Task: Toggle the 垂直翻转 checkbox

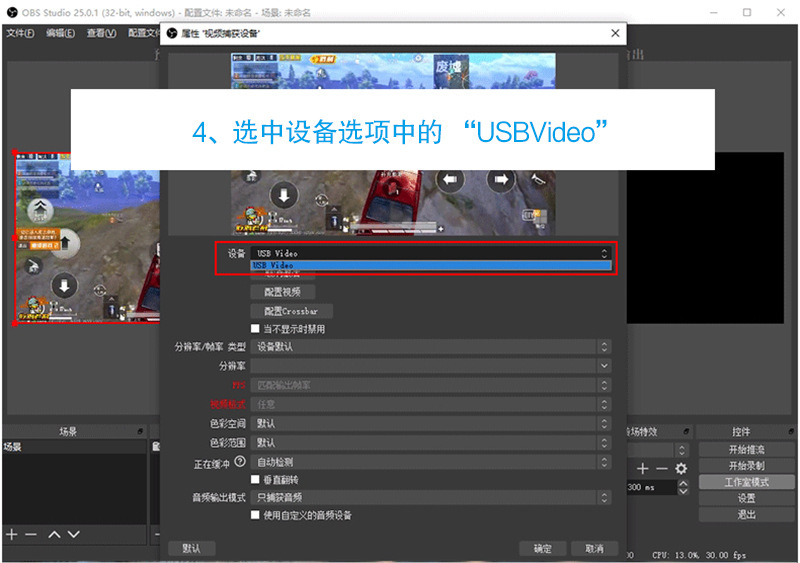Action: (x=255, y=479)
